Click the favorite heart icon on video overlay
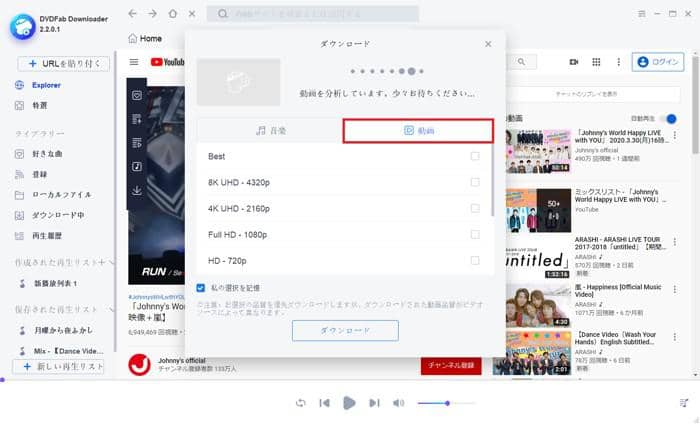This screenshot has height=424, width=700. coord(137,95)
